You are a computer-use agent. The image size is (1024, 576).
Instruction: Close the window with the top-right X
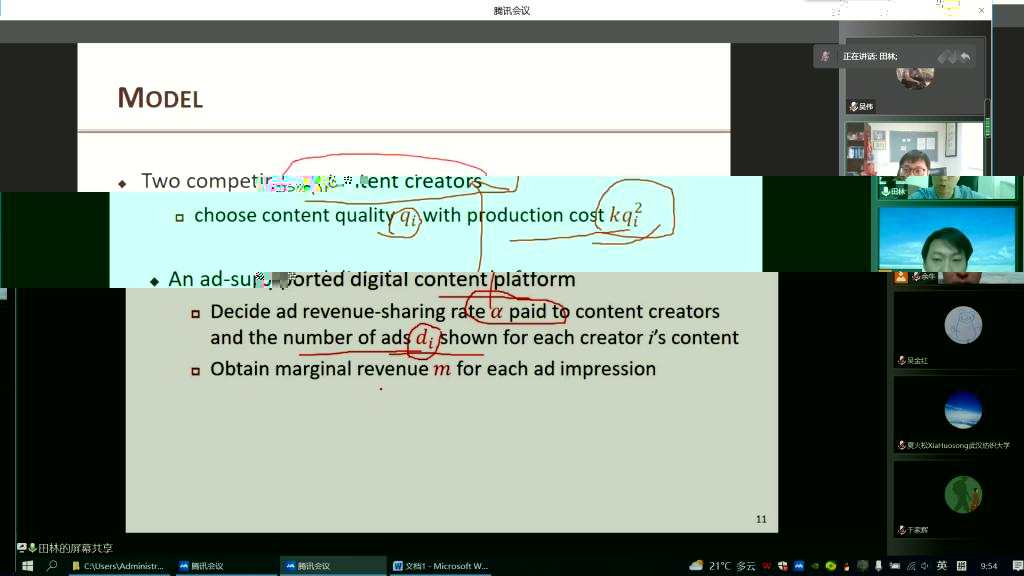pos(981,10)
